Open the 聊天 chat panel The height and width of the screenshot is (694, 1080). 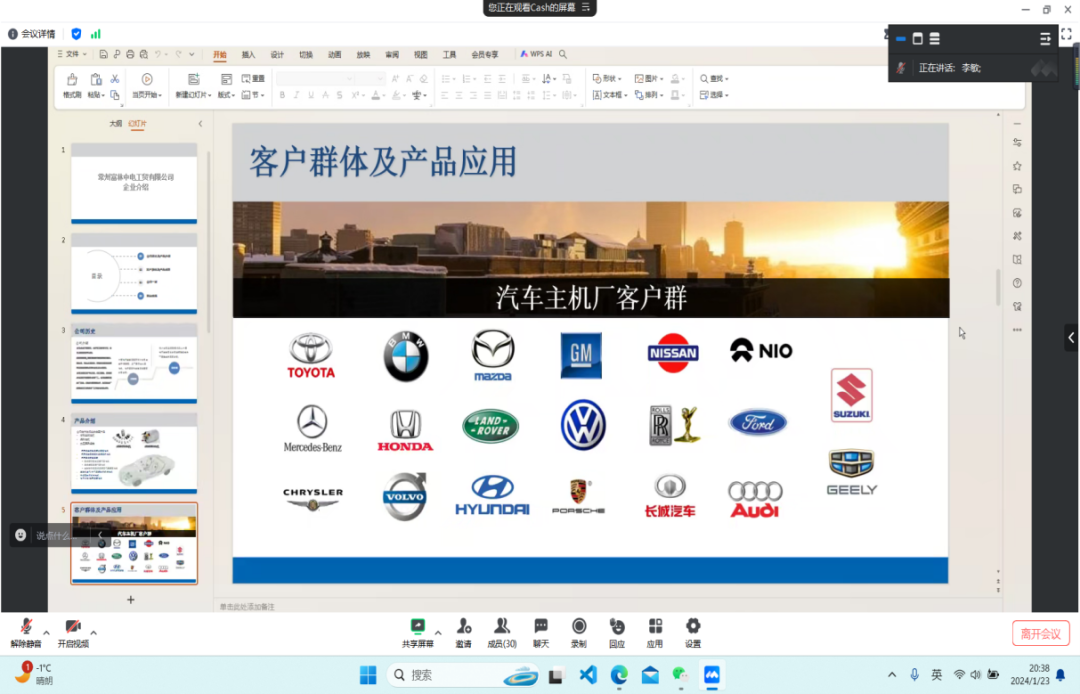(x=541, y=627)
